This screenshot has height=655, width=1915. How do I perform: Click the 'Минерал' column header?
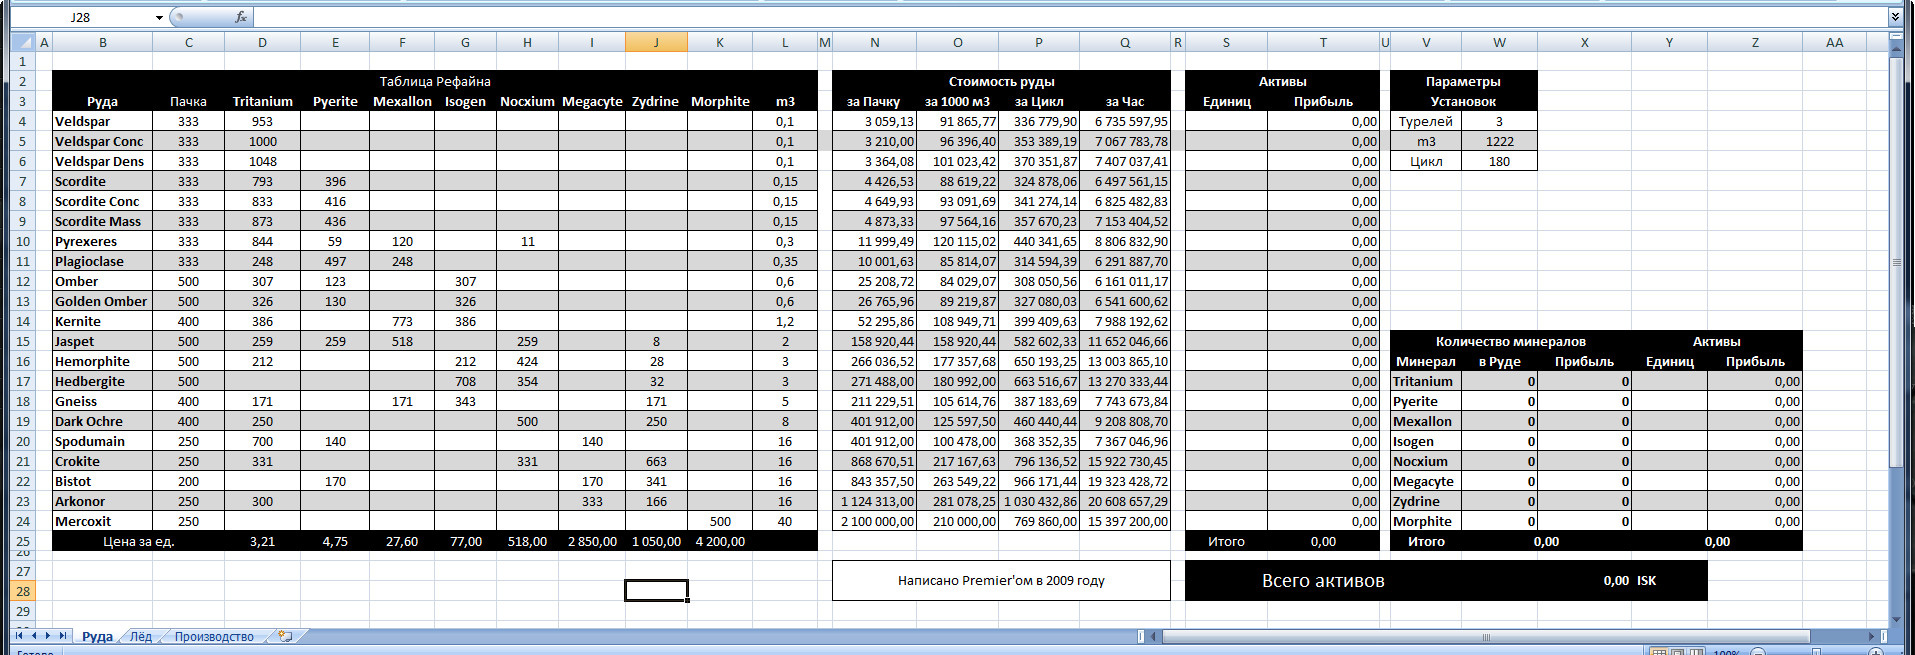pyautogui.click(x=1426, y=361)
